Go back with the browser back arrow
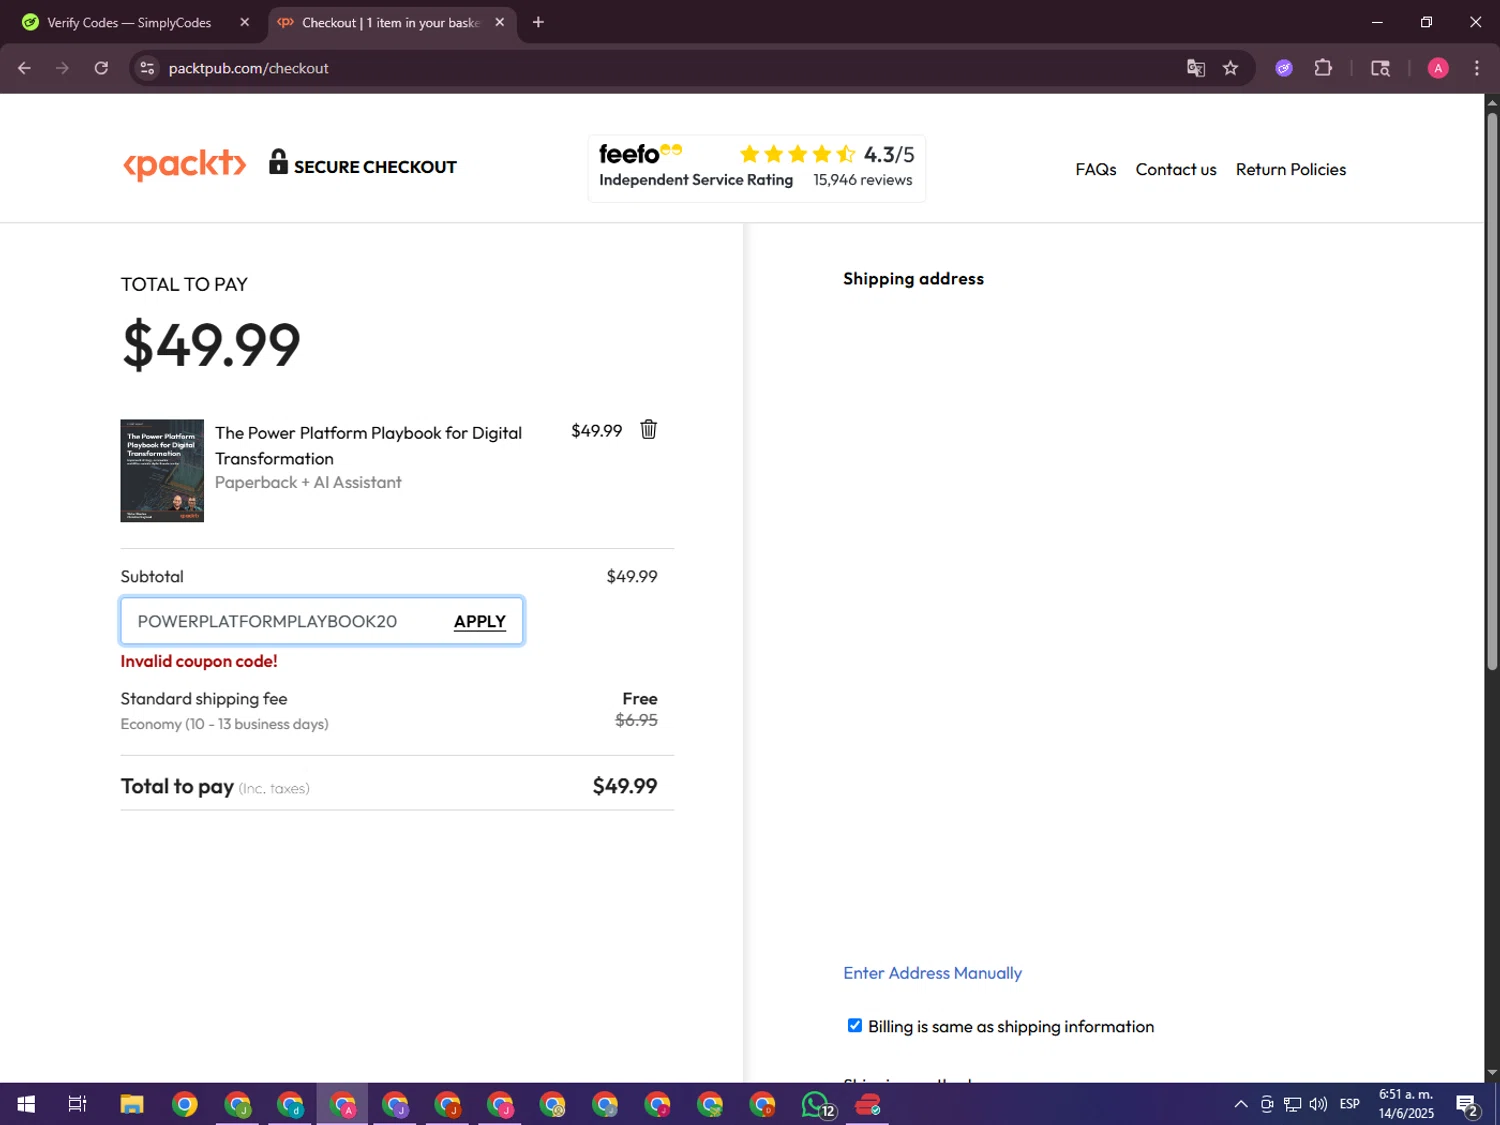This screenshot has width=1500, height=1125. coord(24,68)
